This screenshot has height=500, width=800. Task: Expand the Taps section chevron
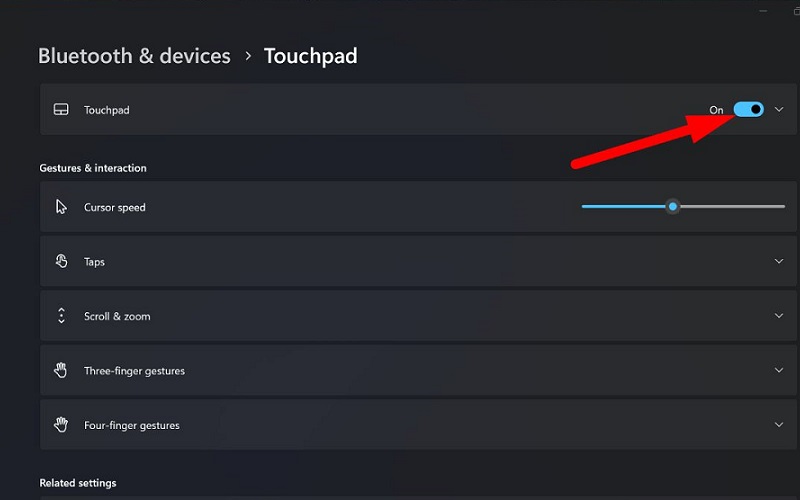[x=779, y=262]
